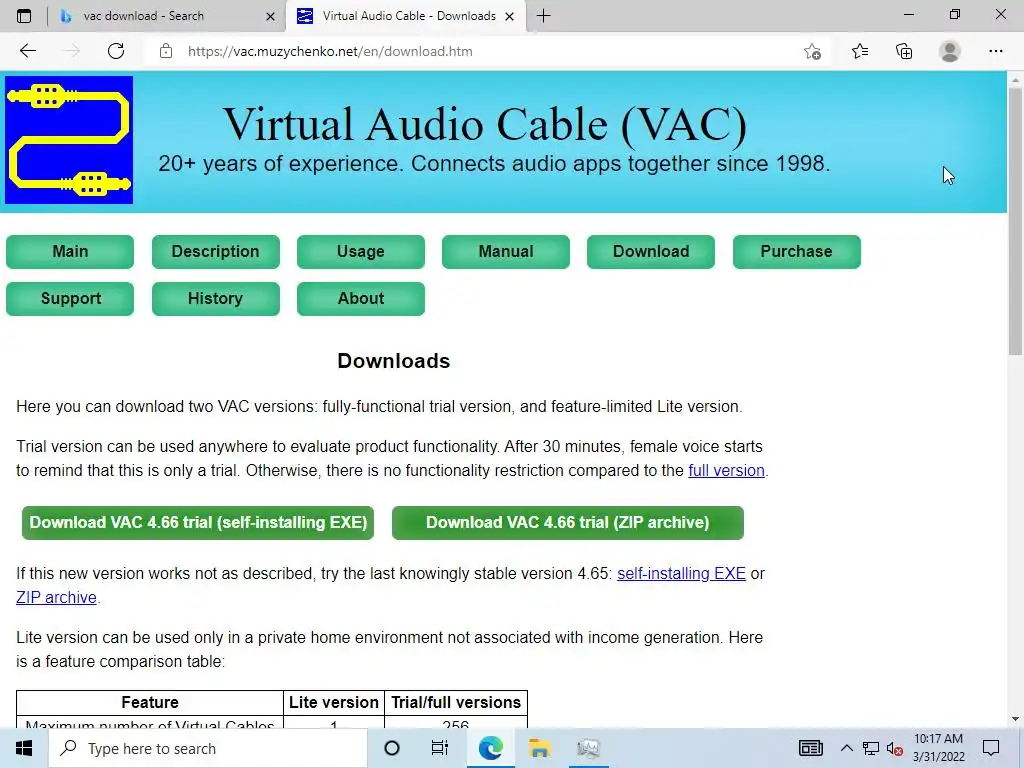This screenshot has height=768, width=1024.
Task: Open the Action Center notifications
Action: pos(991,748)
